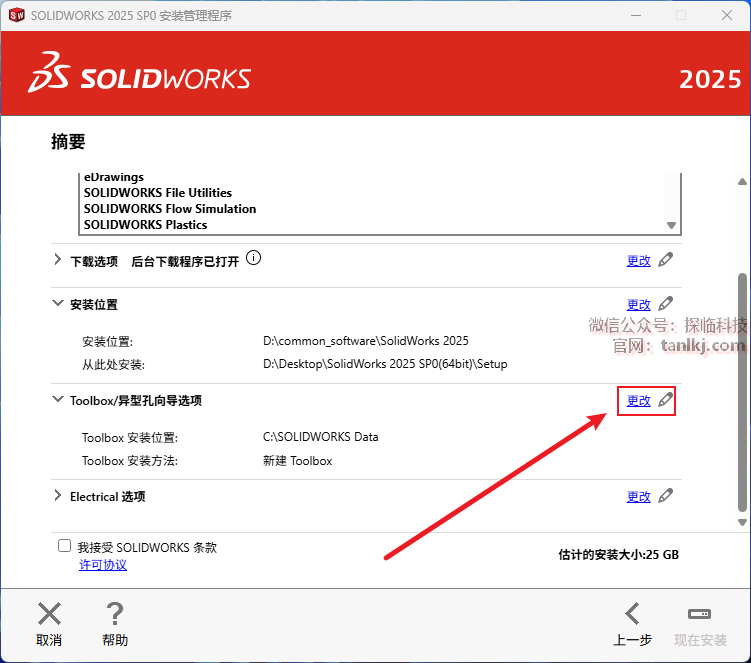
Task: Click 更改 link for Electrical 选项
Action: click(x=638, y=497)
